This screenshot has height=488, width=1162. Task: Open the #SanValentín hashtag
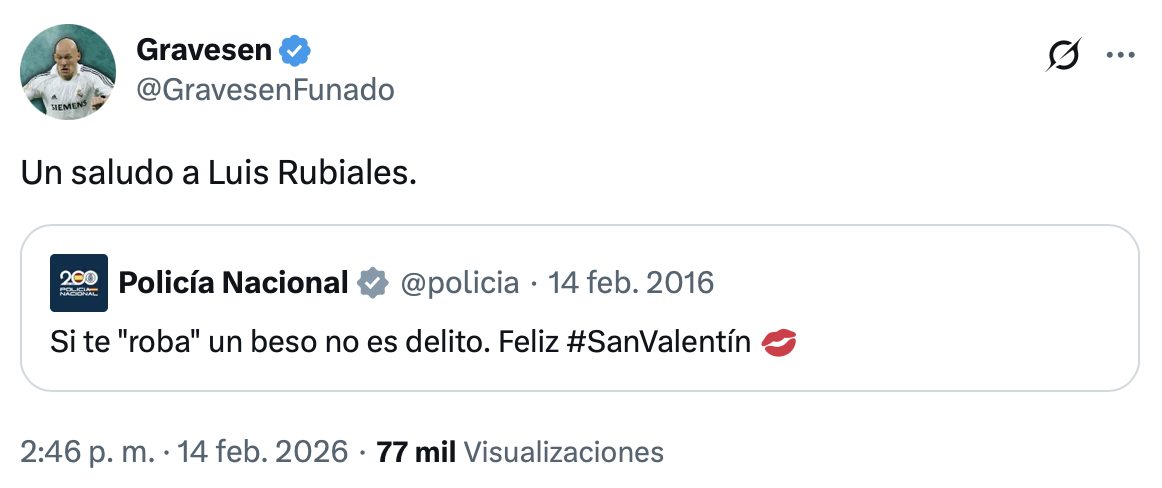point(658,343)
